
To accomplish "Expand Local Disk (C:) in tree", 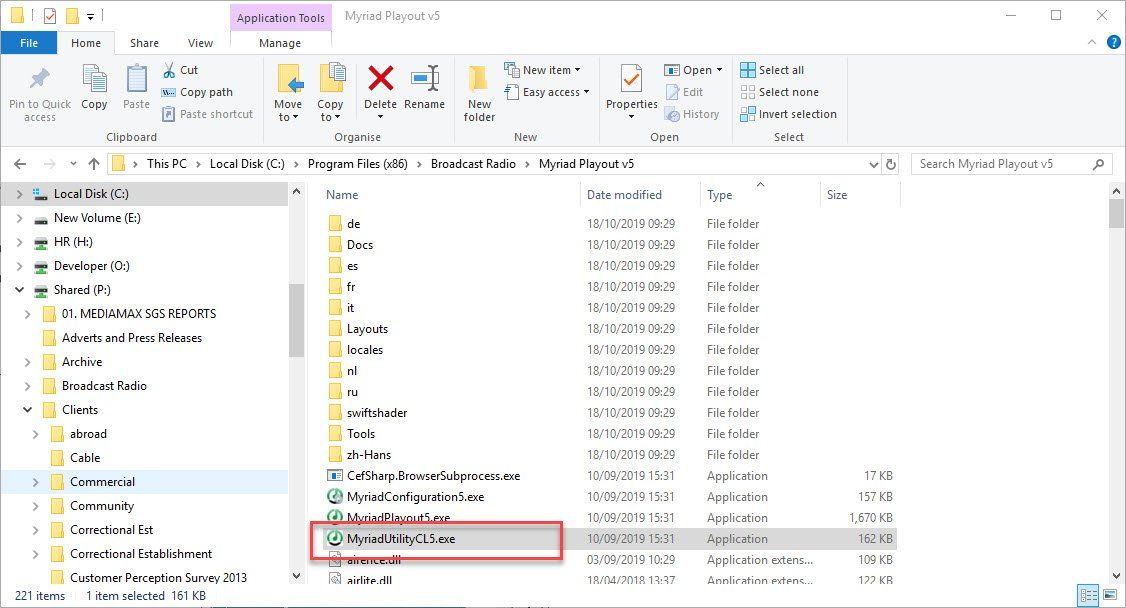I will (x=19, y=194).
